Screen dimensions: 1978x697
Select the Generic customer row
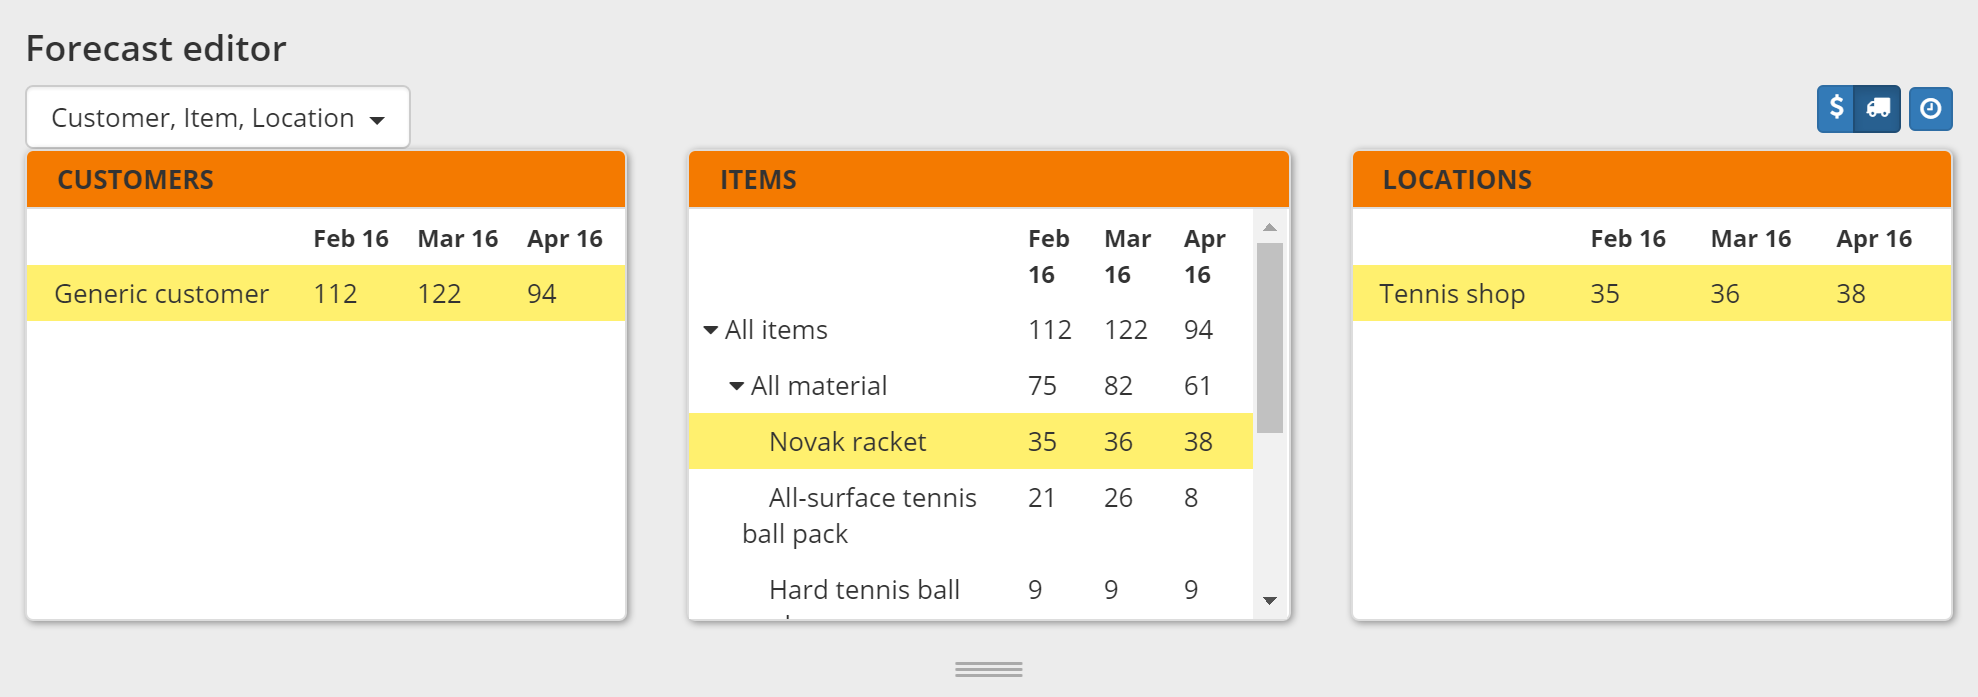pyautogui.click(x=161, y=293)
